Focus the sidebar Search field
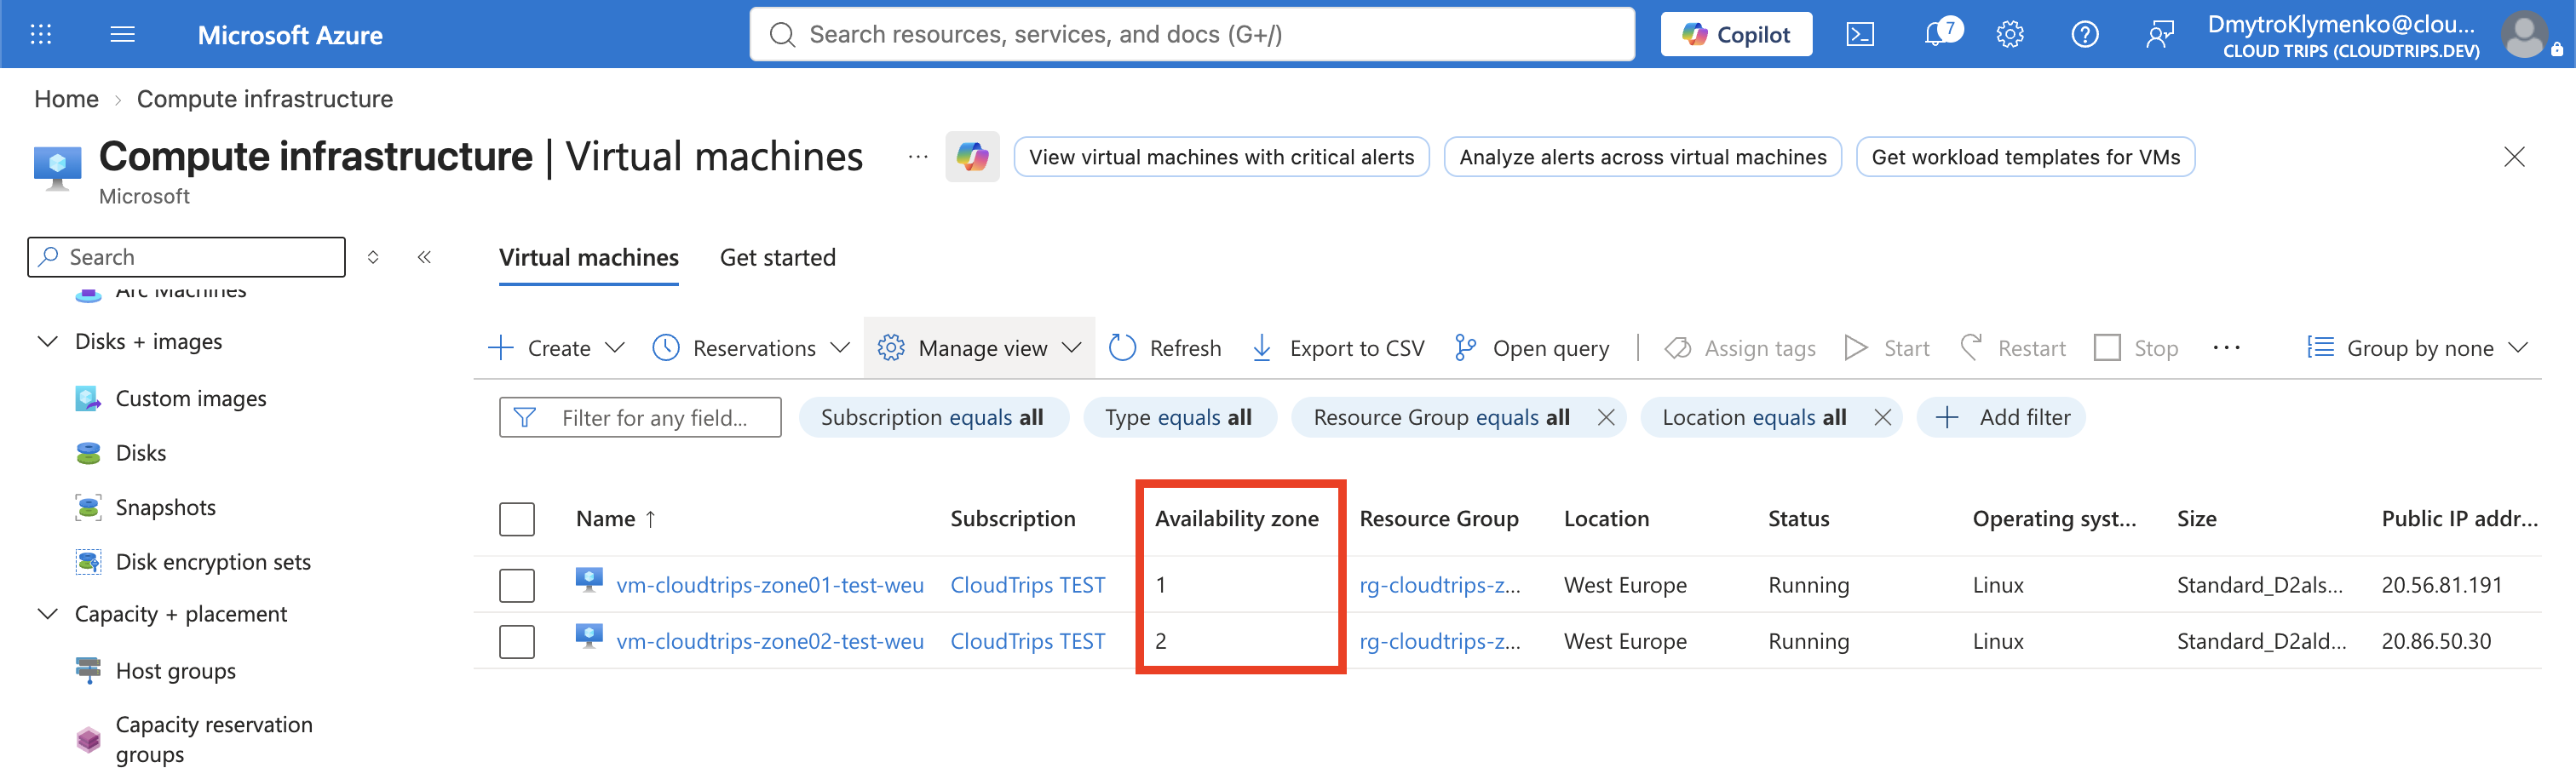Viewport: 2576px width, 768px height. coord(186,257)
